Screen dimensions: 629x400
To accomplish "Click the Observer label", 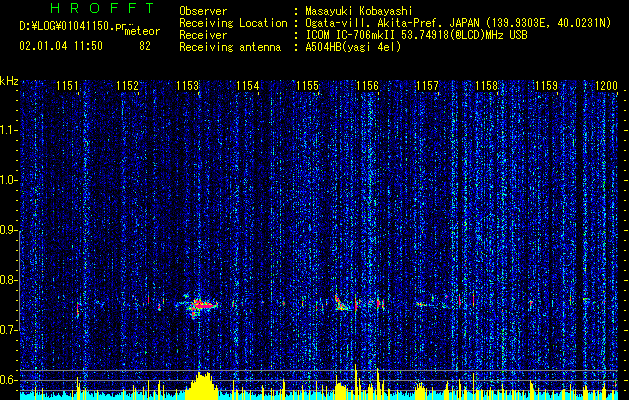I will (203, 11).
